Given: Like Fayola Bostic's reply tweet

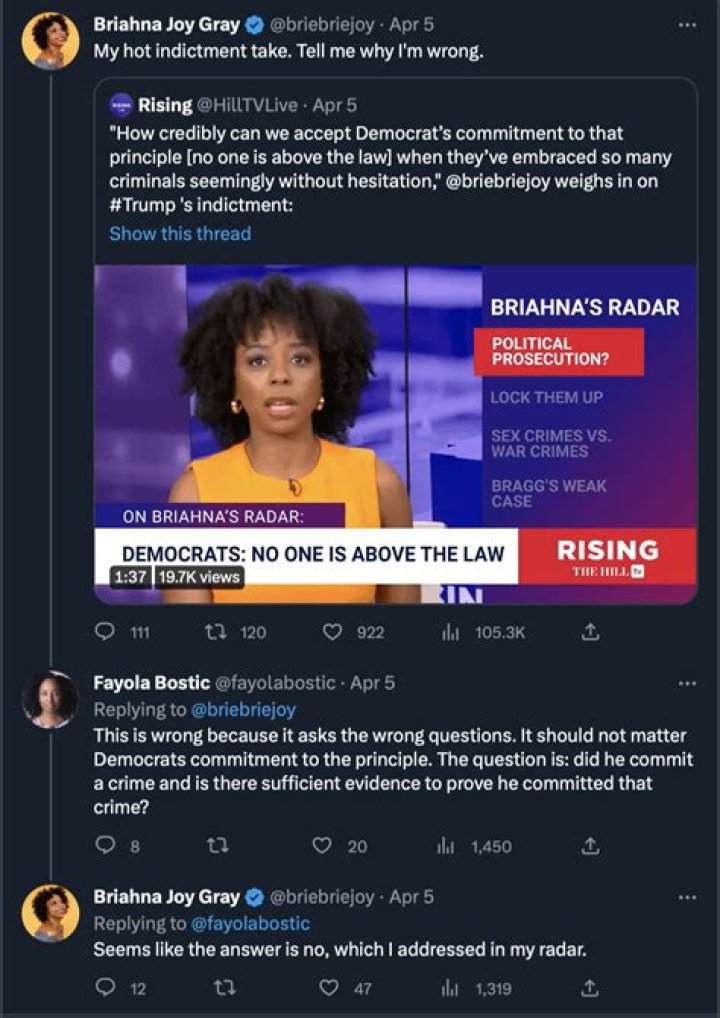Looking at the screenshot, I should click(322, 846).
